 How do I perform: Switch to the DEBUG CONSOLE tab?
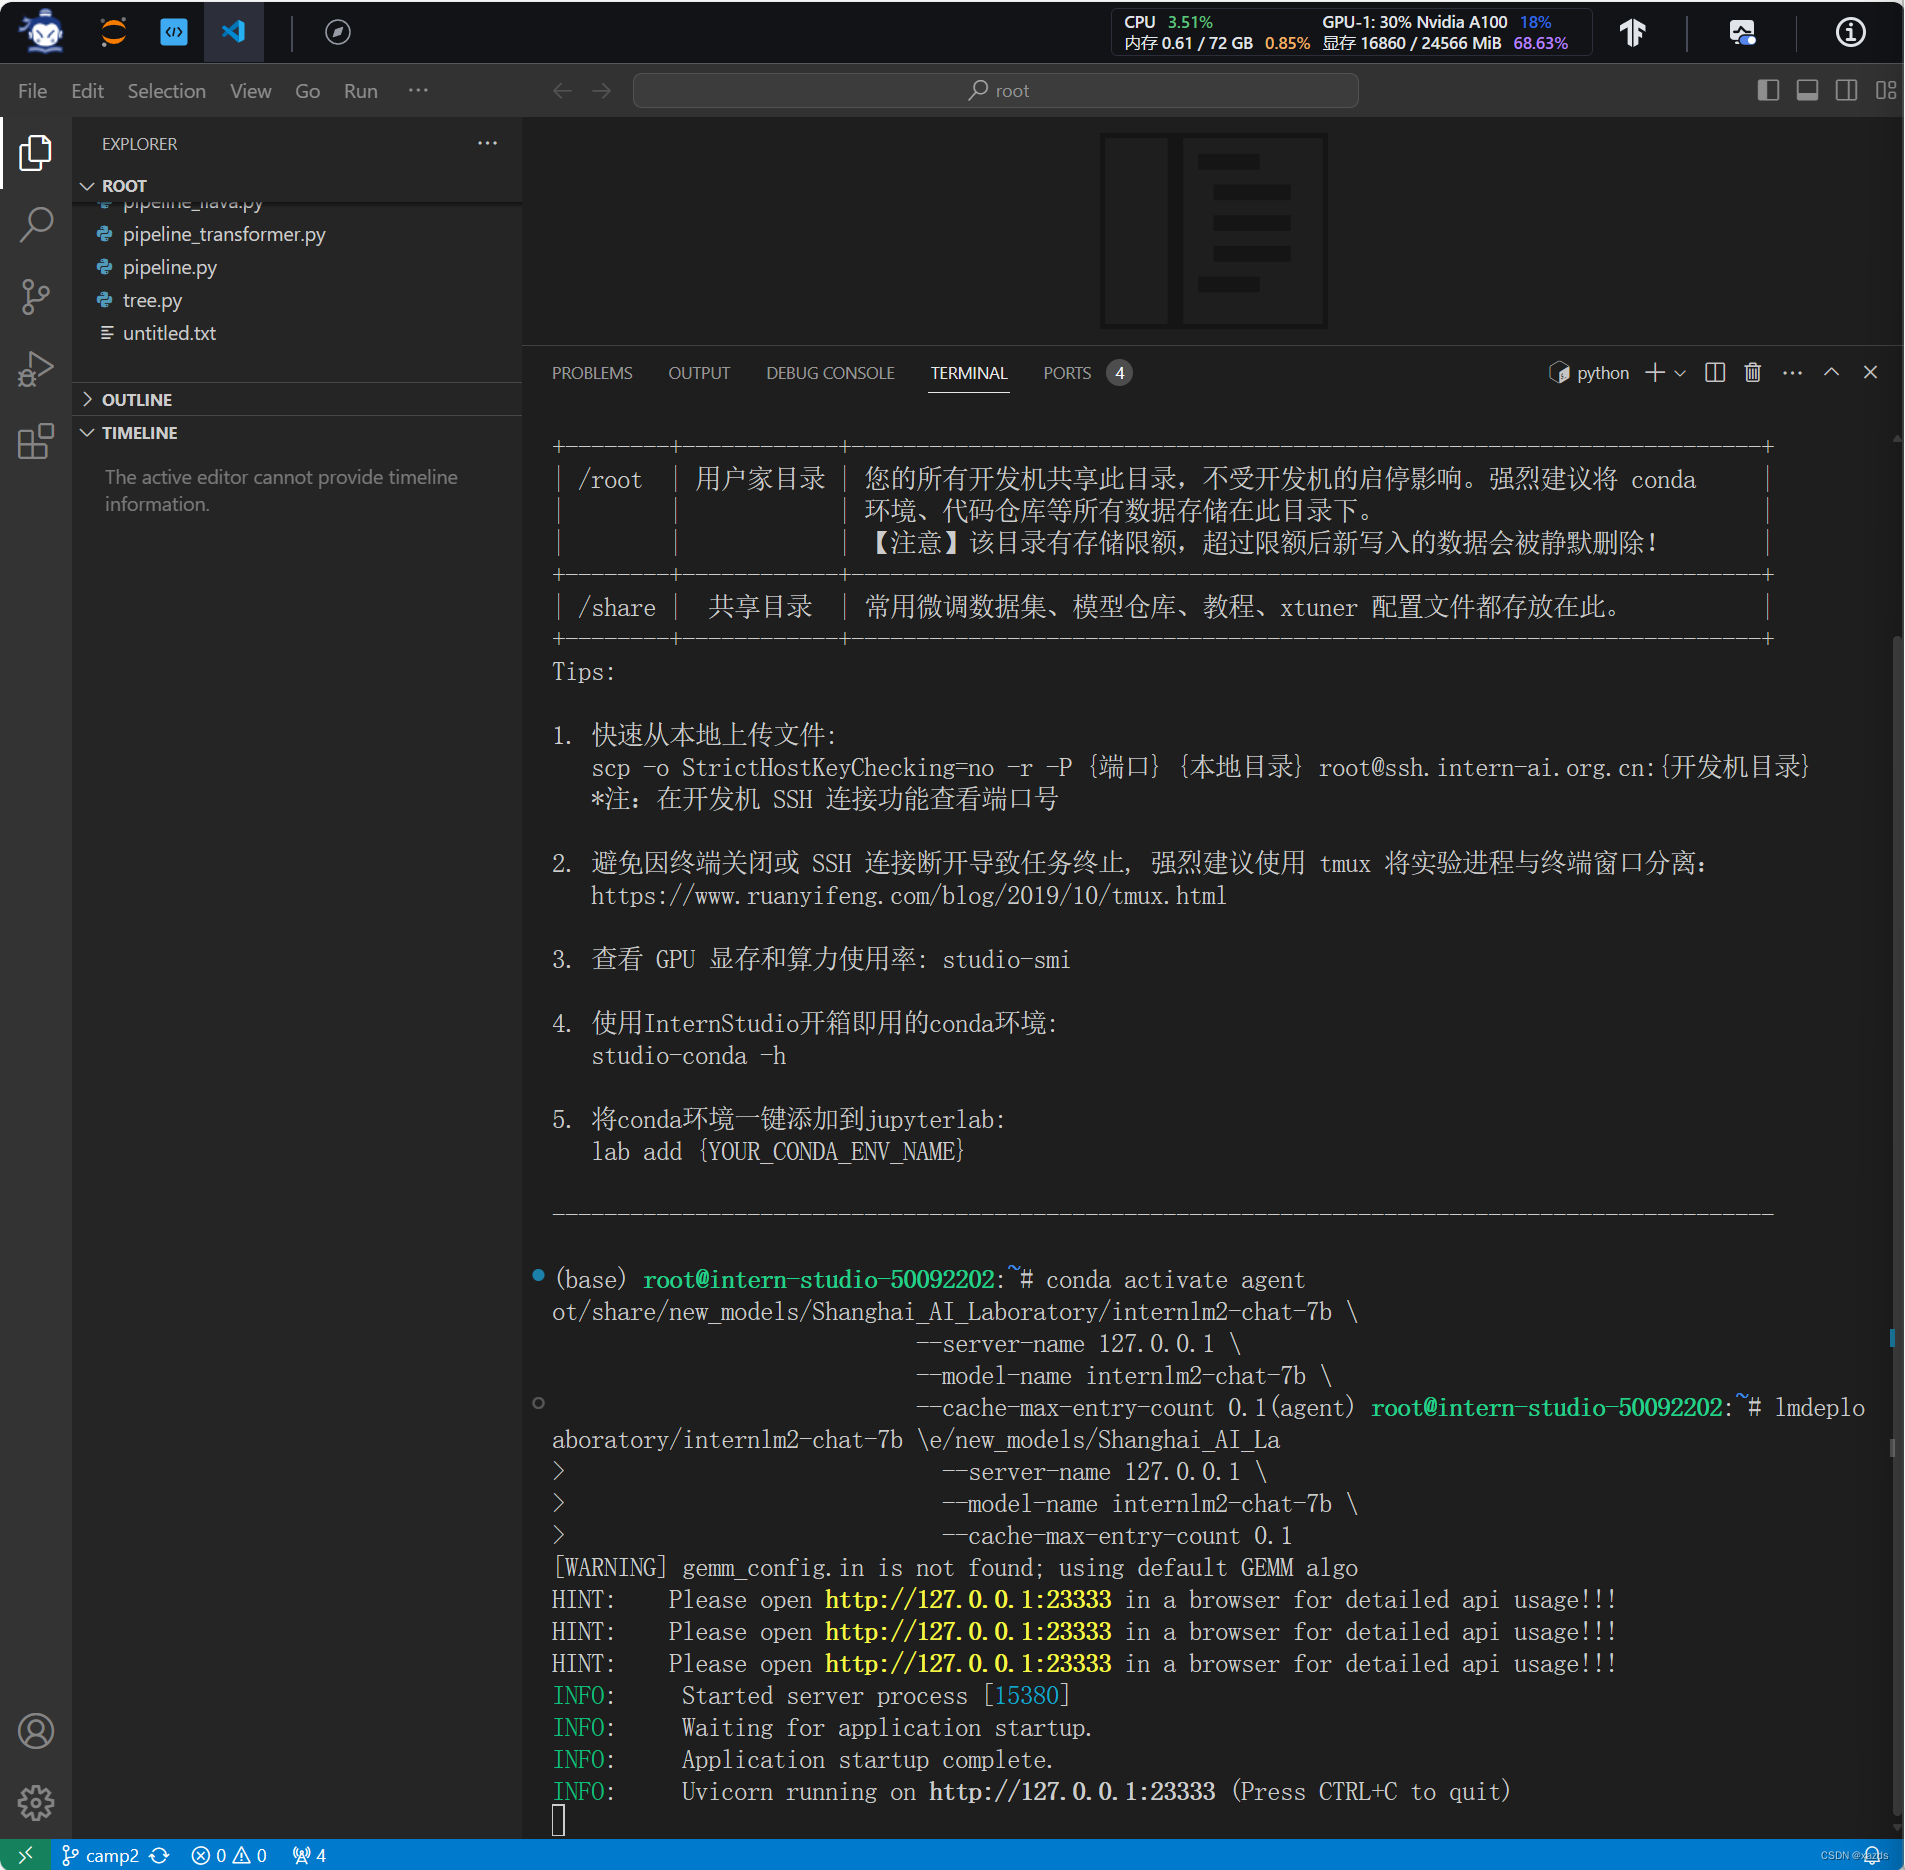pos(830,373)
